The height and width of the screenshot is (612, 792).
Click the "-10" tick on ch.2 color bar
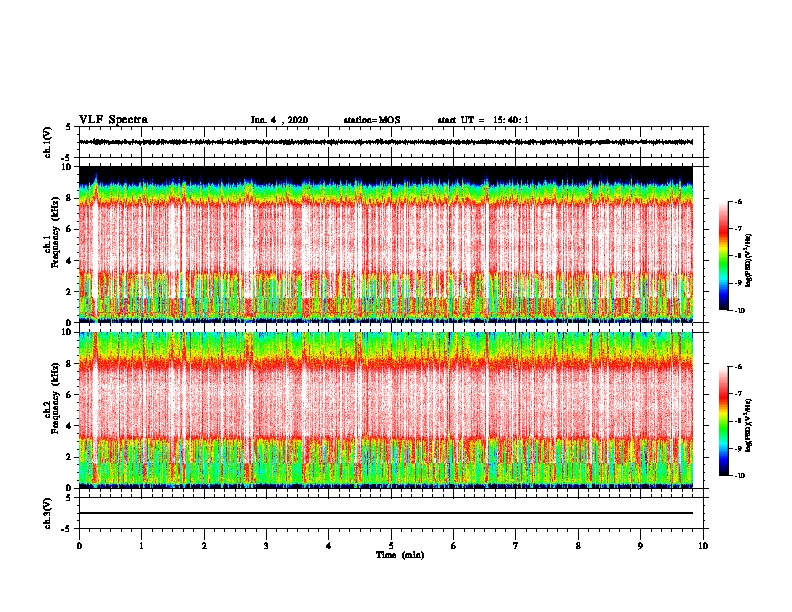point(740,476)
